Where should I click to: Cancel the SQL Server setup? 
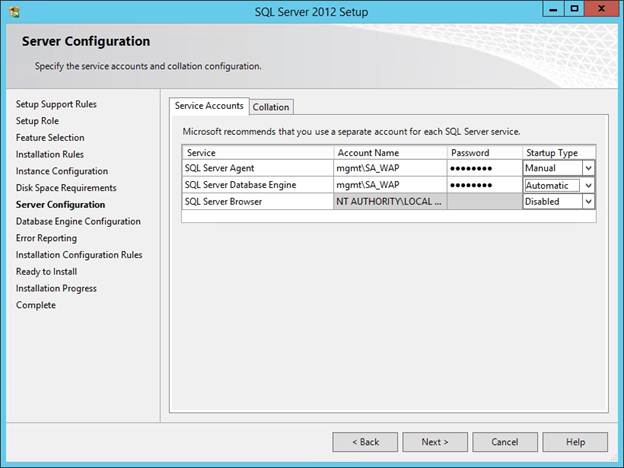pyautogui.click(x=505, y=442)
